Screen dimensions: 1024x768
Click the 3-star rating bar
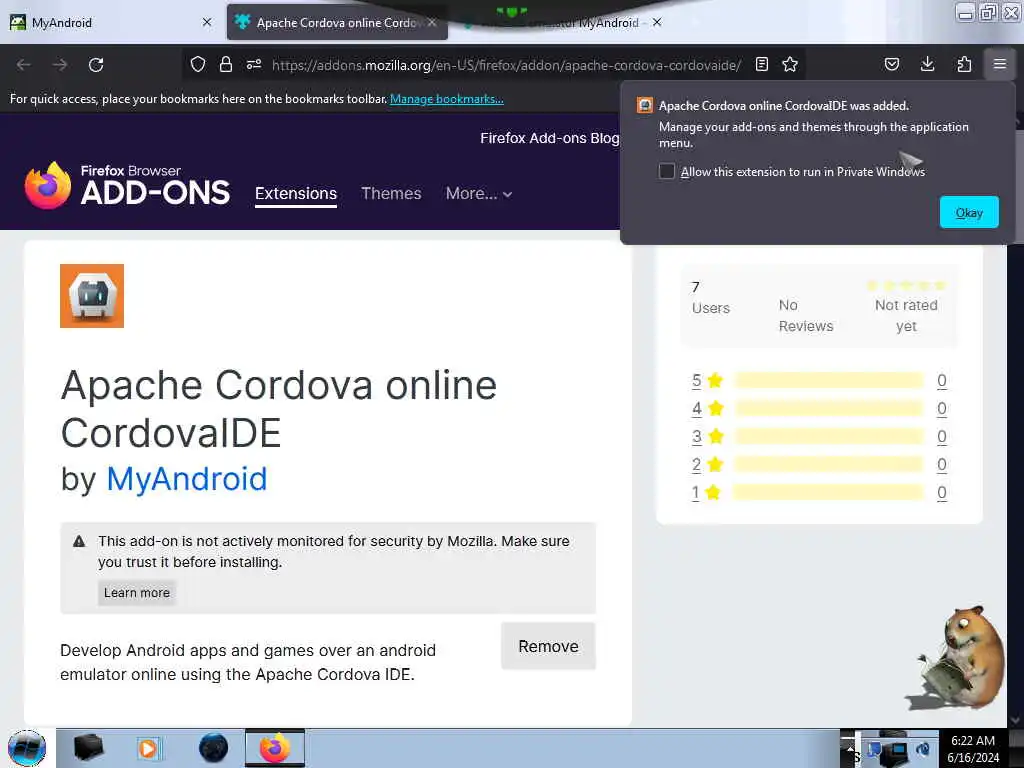pyautogui.click(x=829, y=436)
